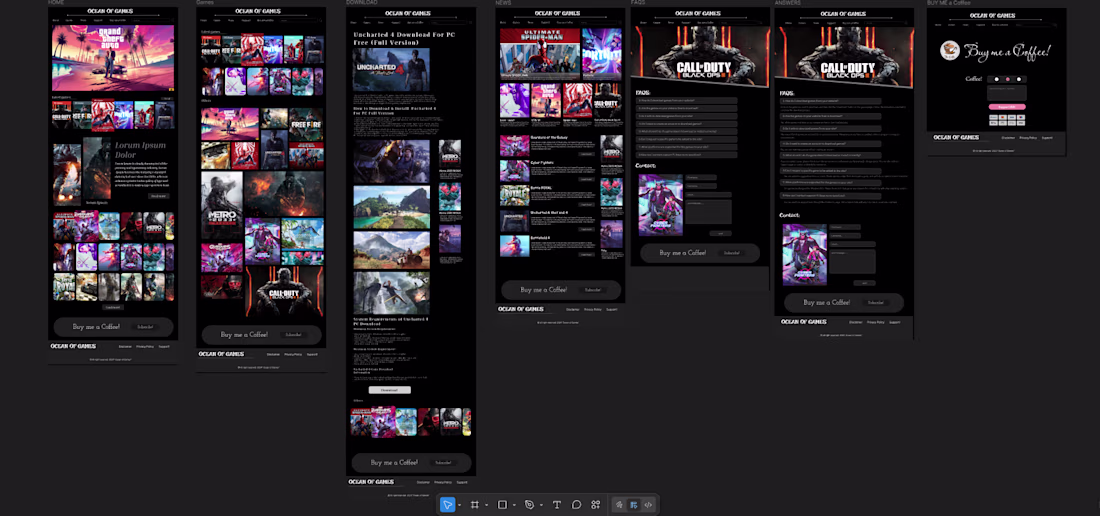Image resolution: width=1100 pixels, height=516 pixels.
Task: Select the Rectangle shape tool
Action: (502, 505)
